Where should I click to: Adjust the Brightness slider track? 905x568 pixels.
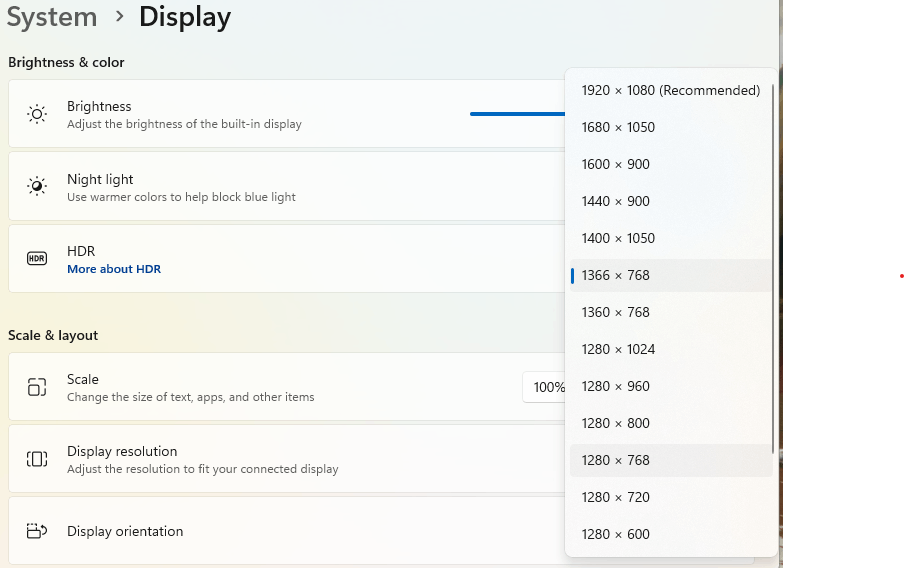(518, 114)
